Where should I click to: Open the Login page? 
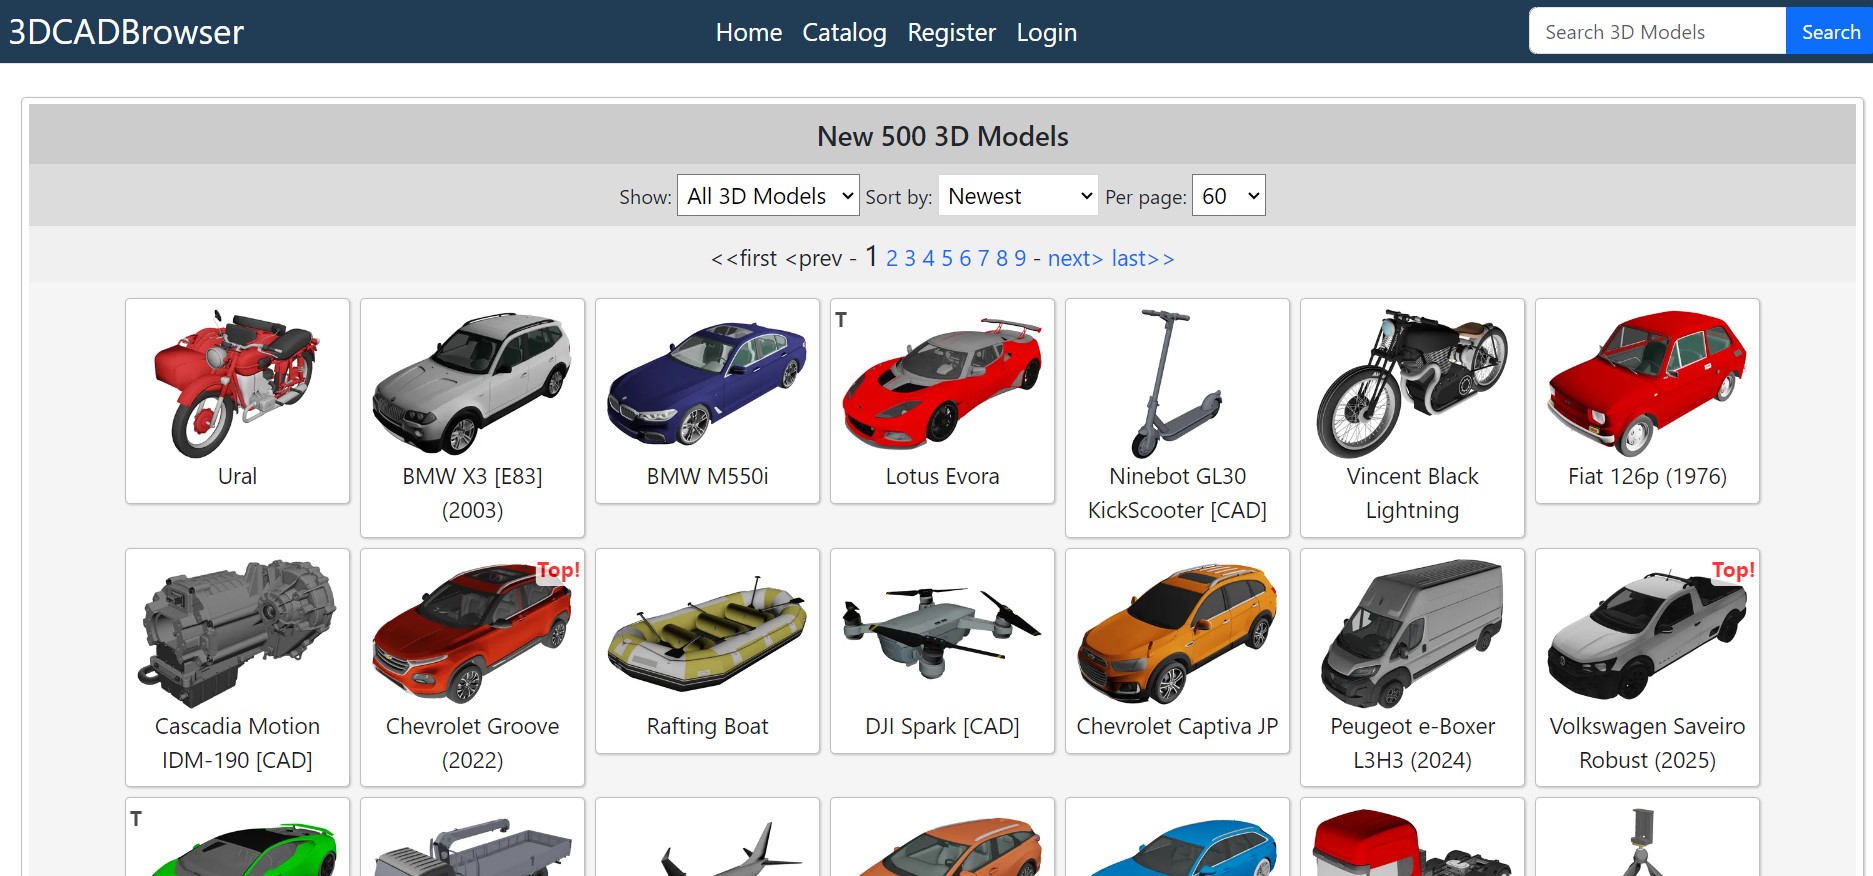click(x=1047, y=32)
